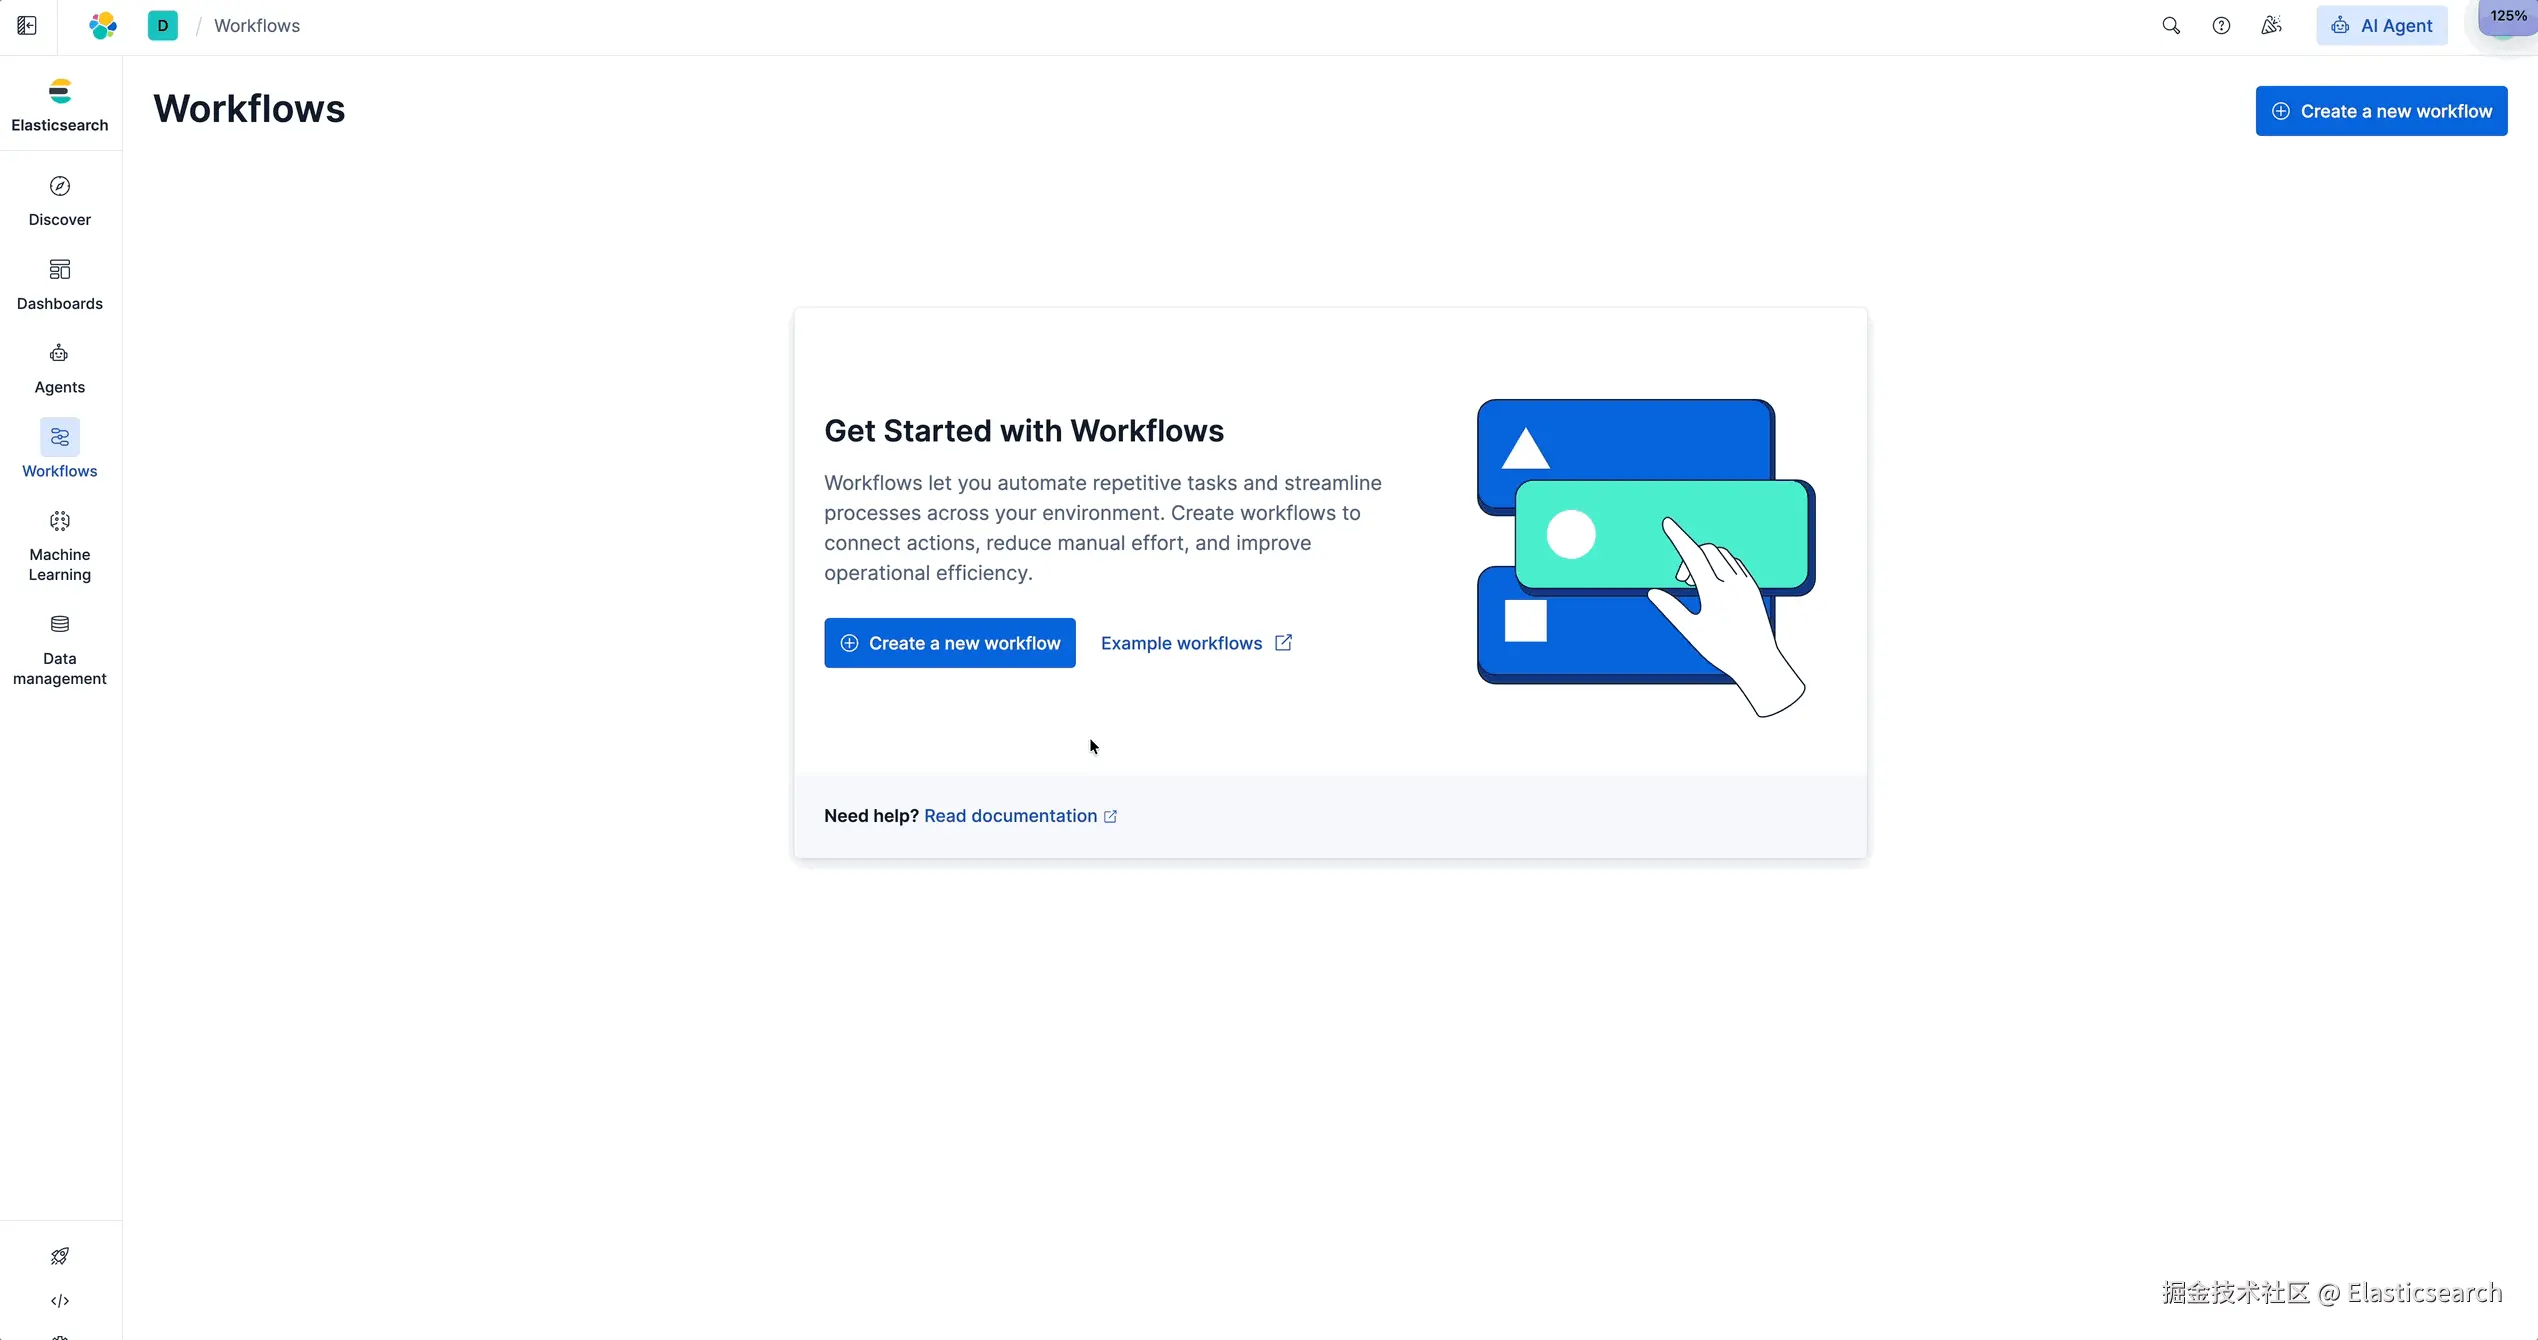Open Dashboards from the sidebar
This screenshot has height=1340, width=2538.
[60, 285]
